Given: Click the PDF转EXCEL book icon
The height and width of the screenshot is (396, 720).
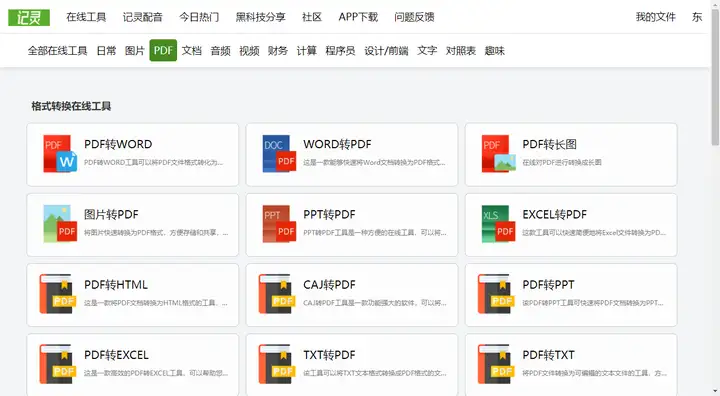Looking at the screenshot, I should point(58,364).
